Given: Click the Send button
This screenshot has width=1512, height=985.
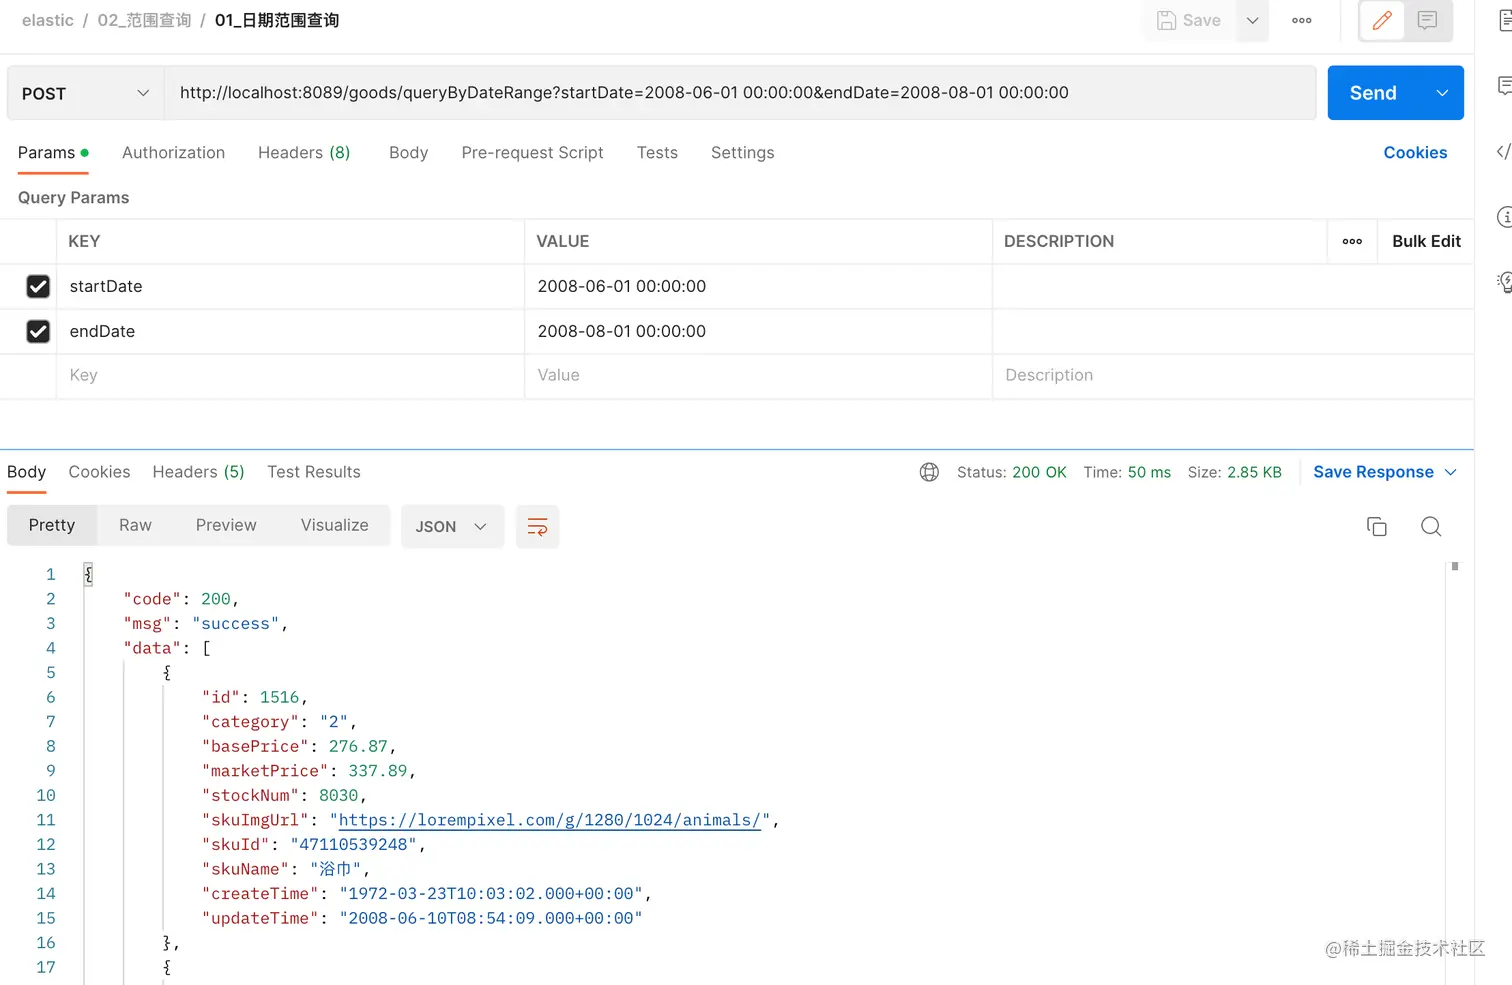Looking at the screenshot, I should pyautogui.click(x=1373, y=93).
